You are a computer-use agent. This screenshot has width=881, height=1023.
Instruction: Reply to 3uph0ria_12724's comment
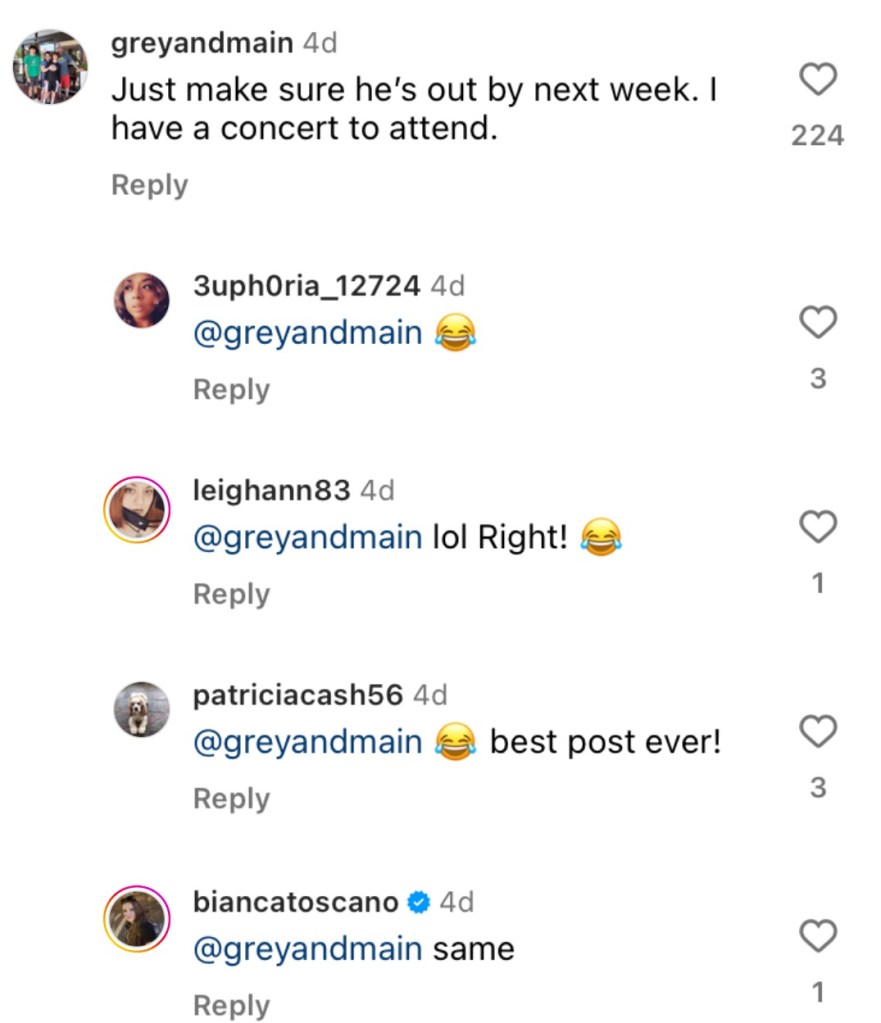[x=231, y=389]
